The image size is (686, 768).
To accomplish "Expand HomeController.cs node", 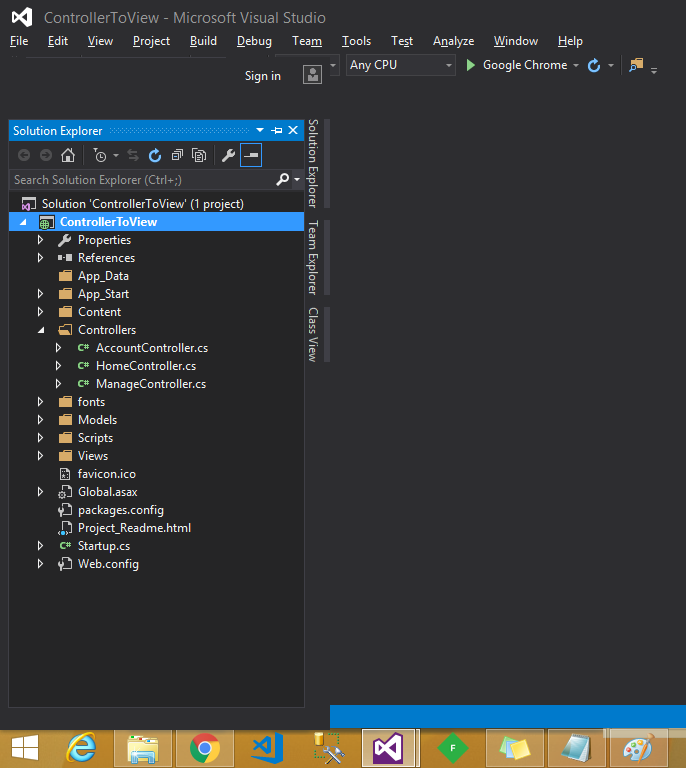I will coord(58,366).
